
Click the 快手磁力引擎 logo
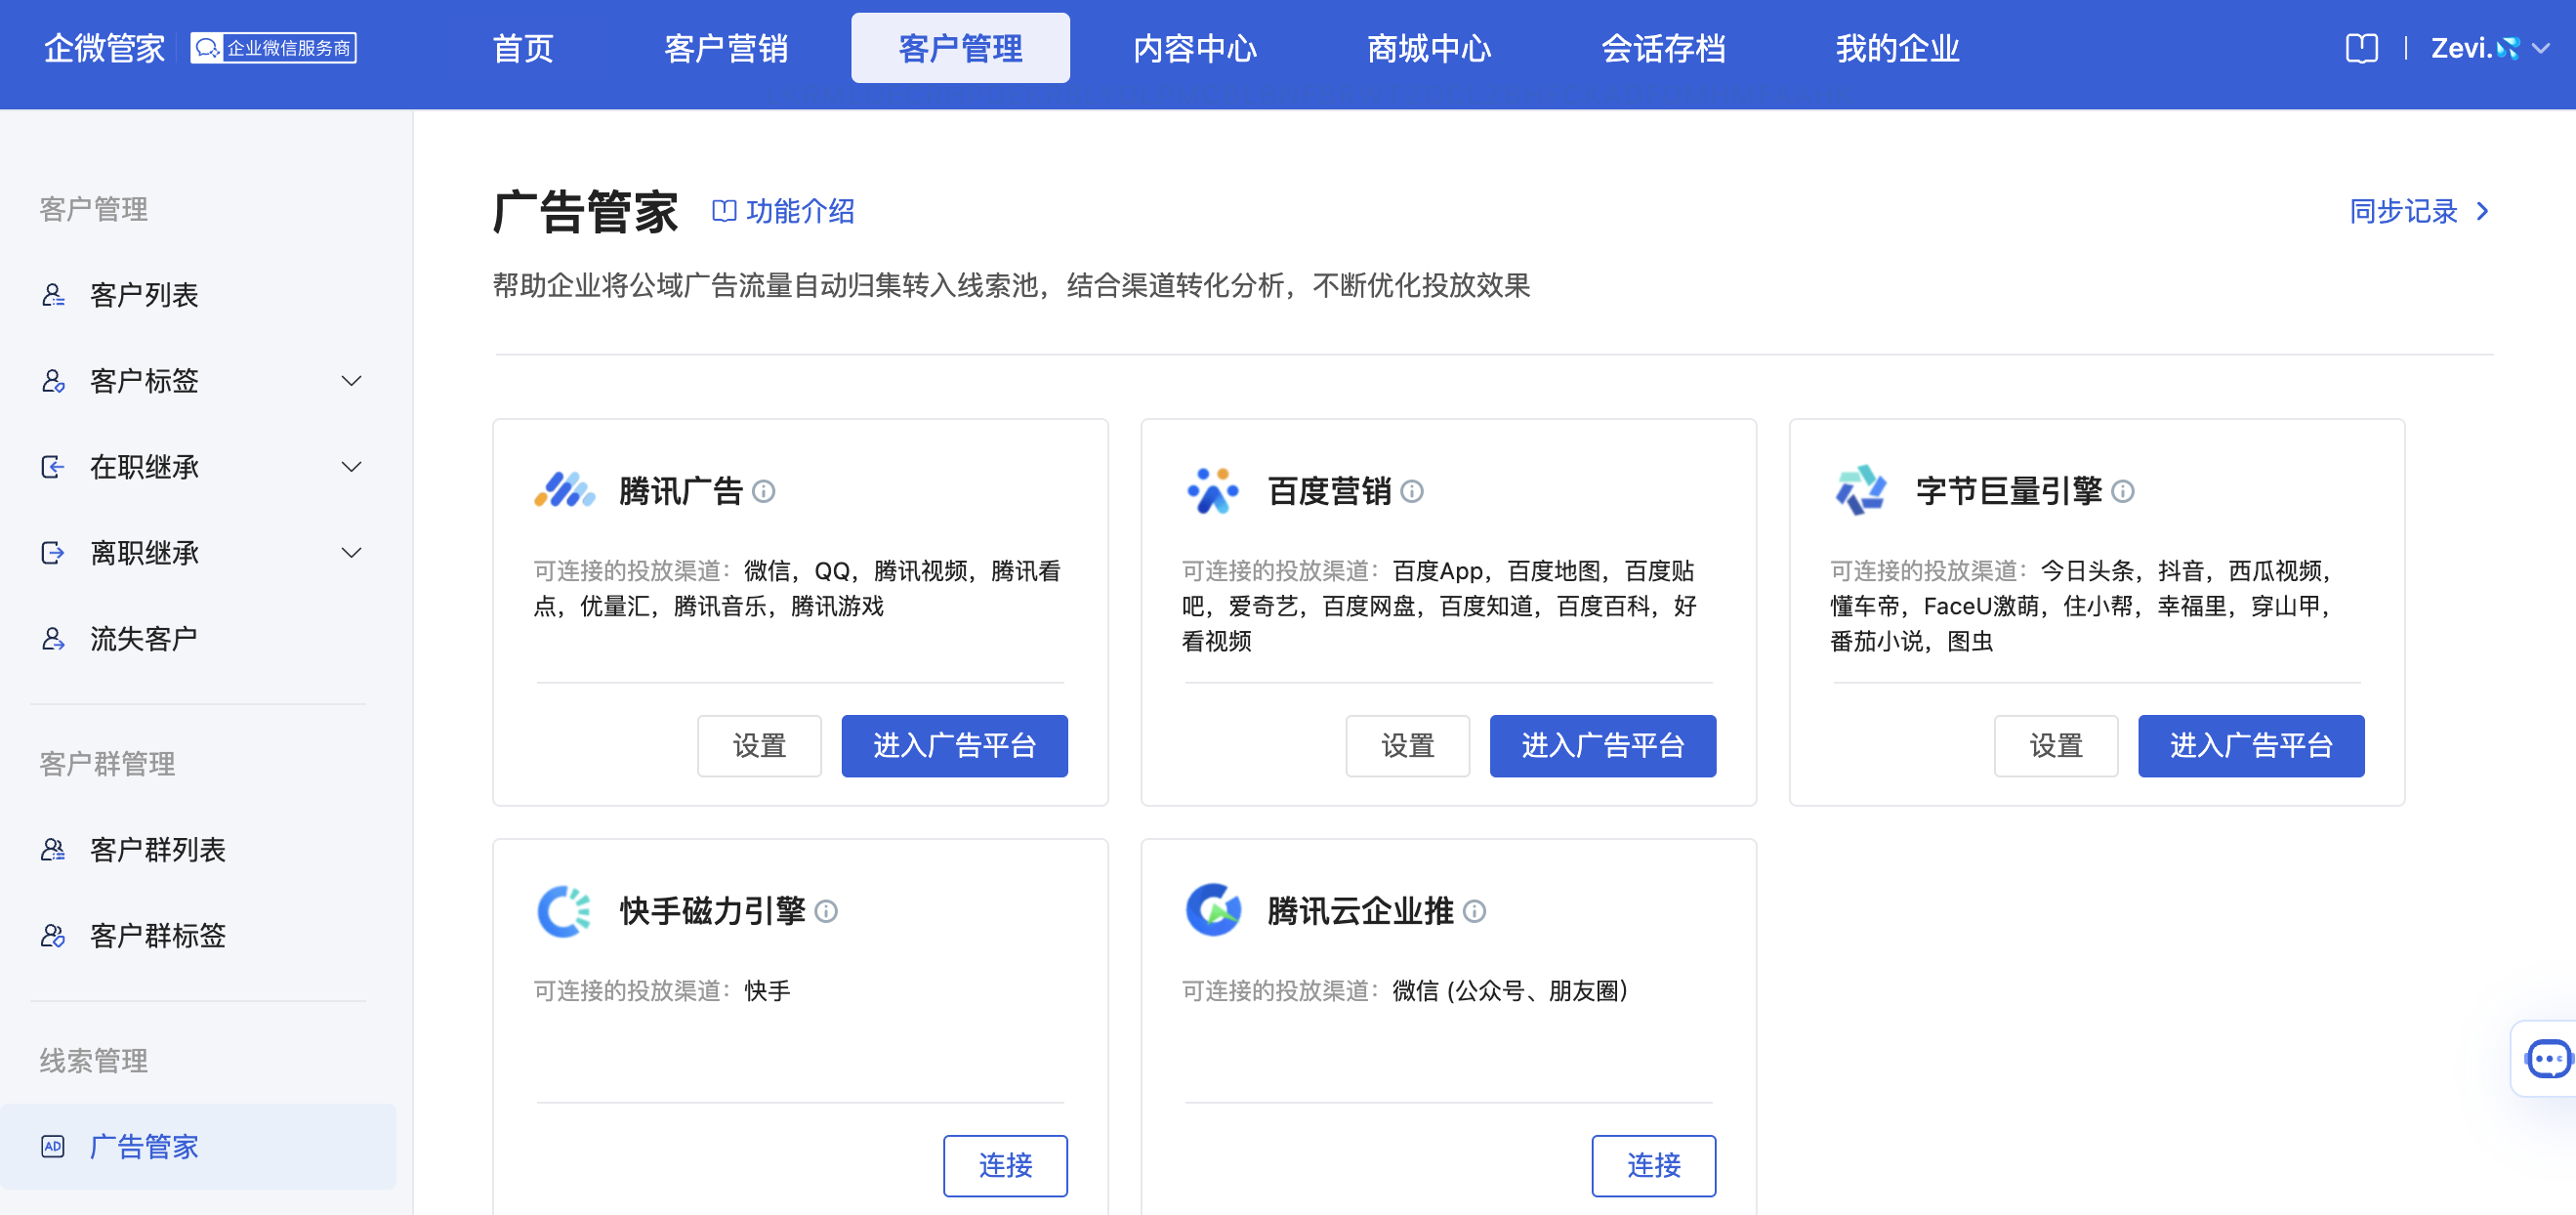564,911
